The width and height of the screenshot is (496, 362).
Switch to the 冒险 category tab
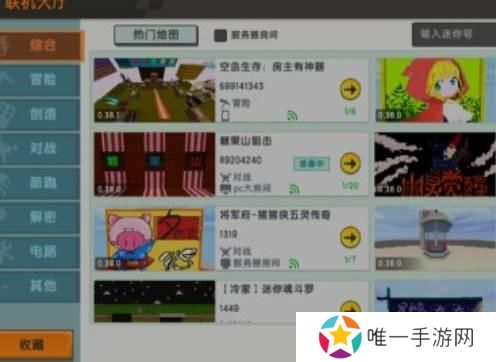40,80
